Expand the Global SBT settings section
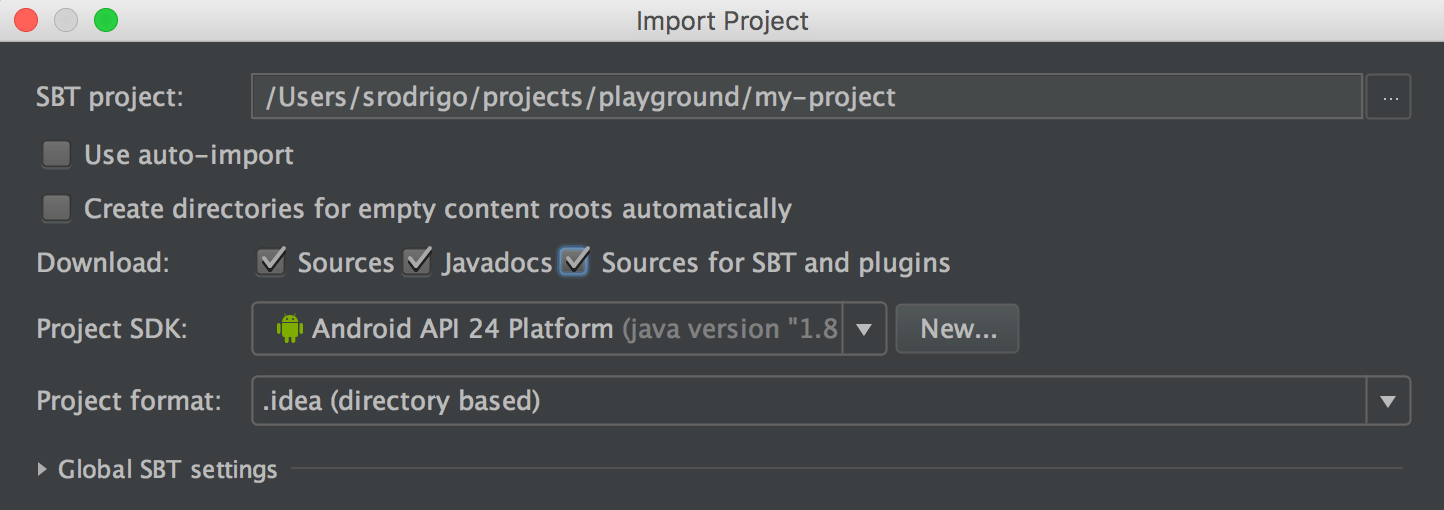Viewport: 1444px width, 510px height. point(42,468)
